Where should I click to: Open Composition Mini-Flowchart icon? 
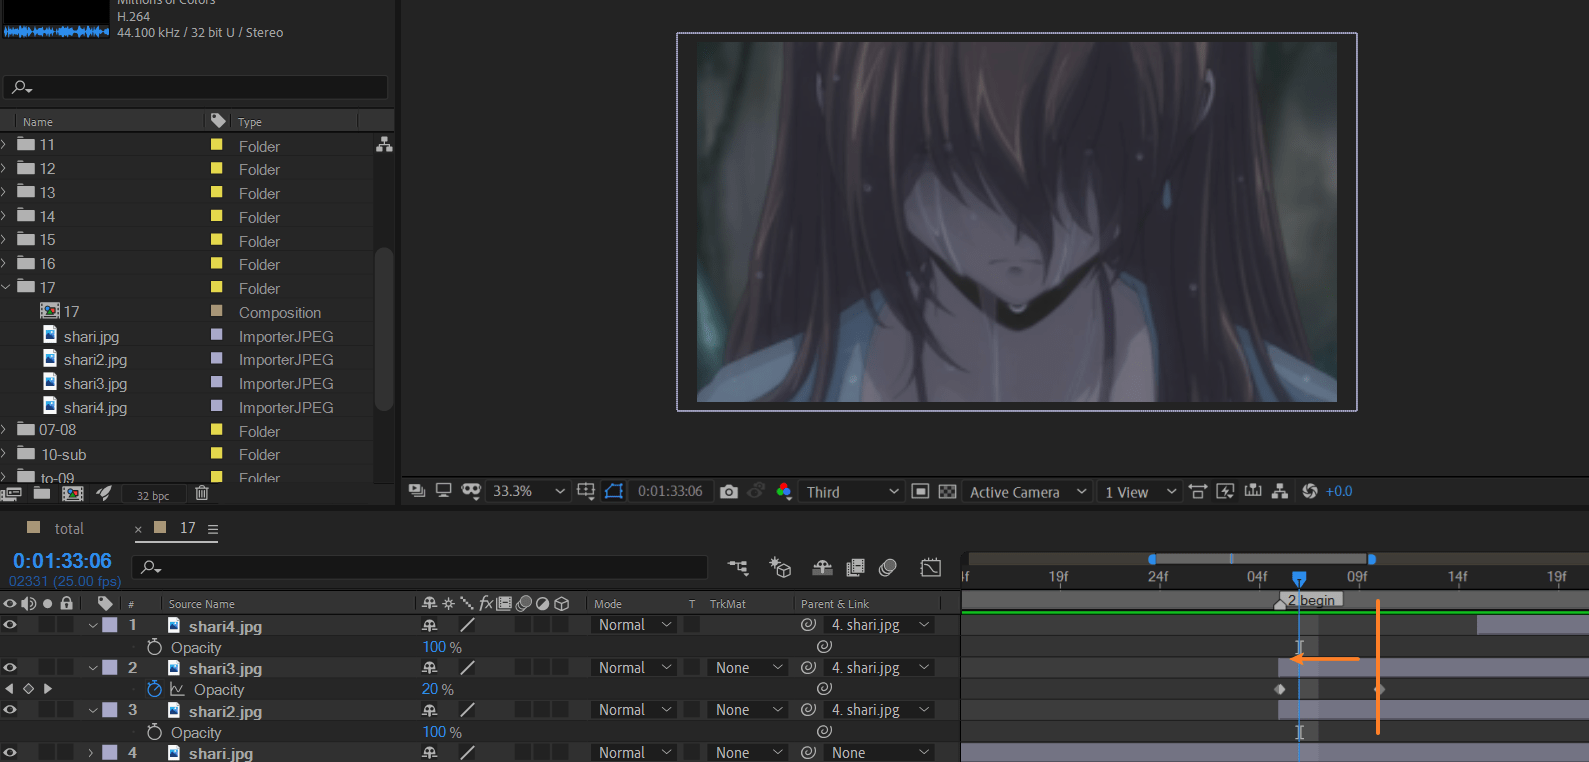pyautogui.click(x=738, y=567)
